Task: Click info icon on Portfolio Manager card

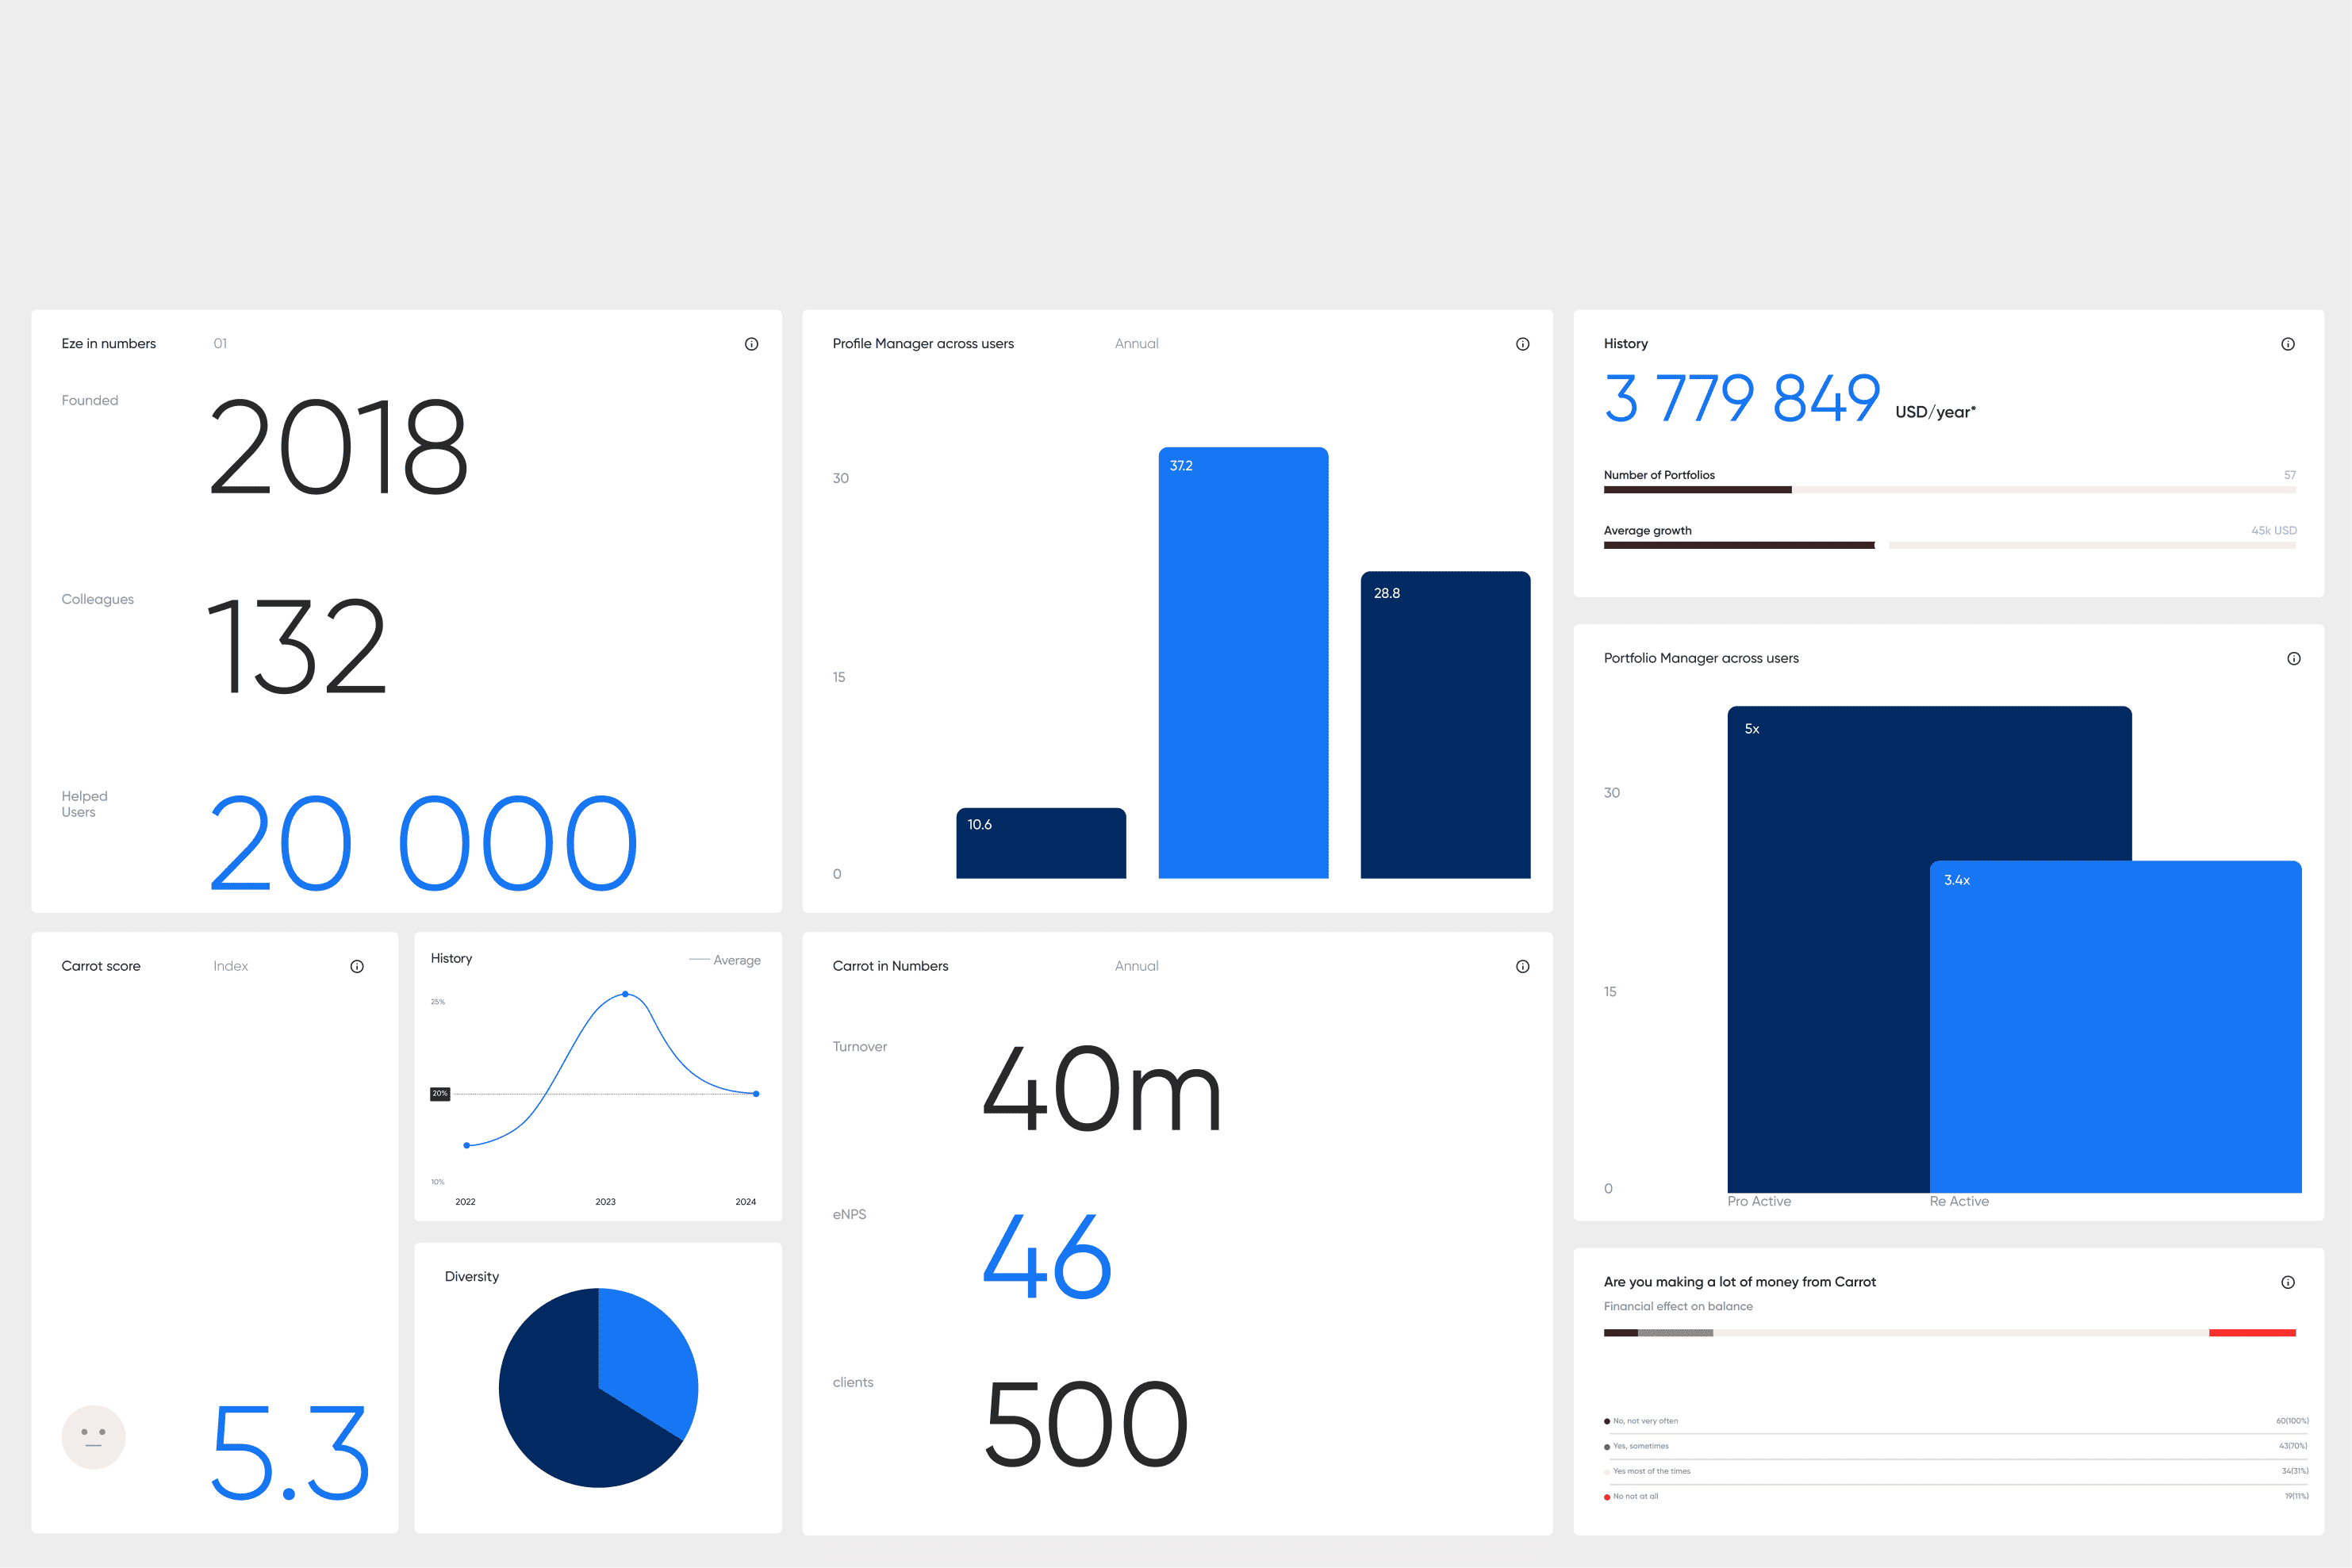Action: (x=2293, y=658)
